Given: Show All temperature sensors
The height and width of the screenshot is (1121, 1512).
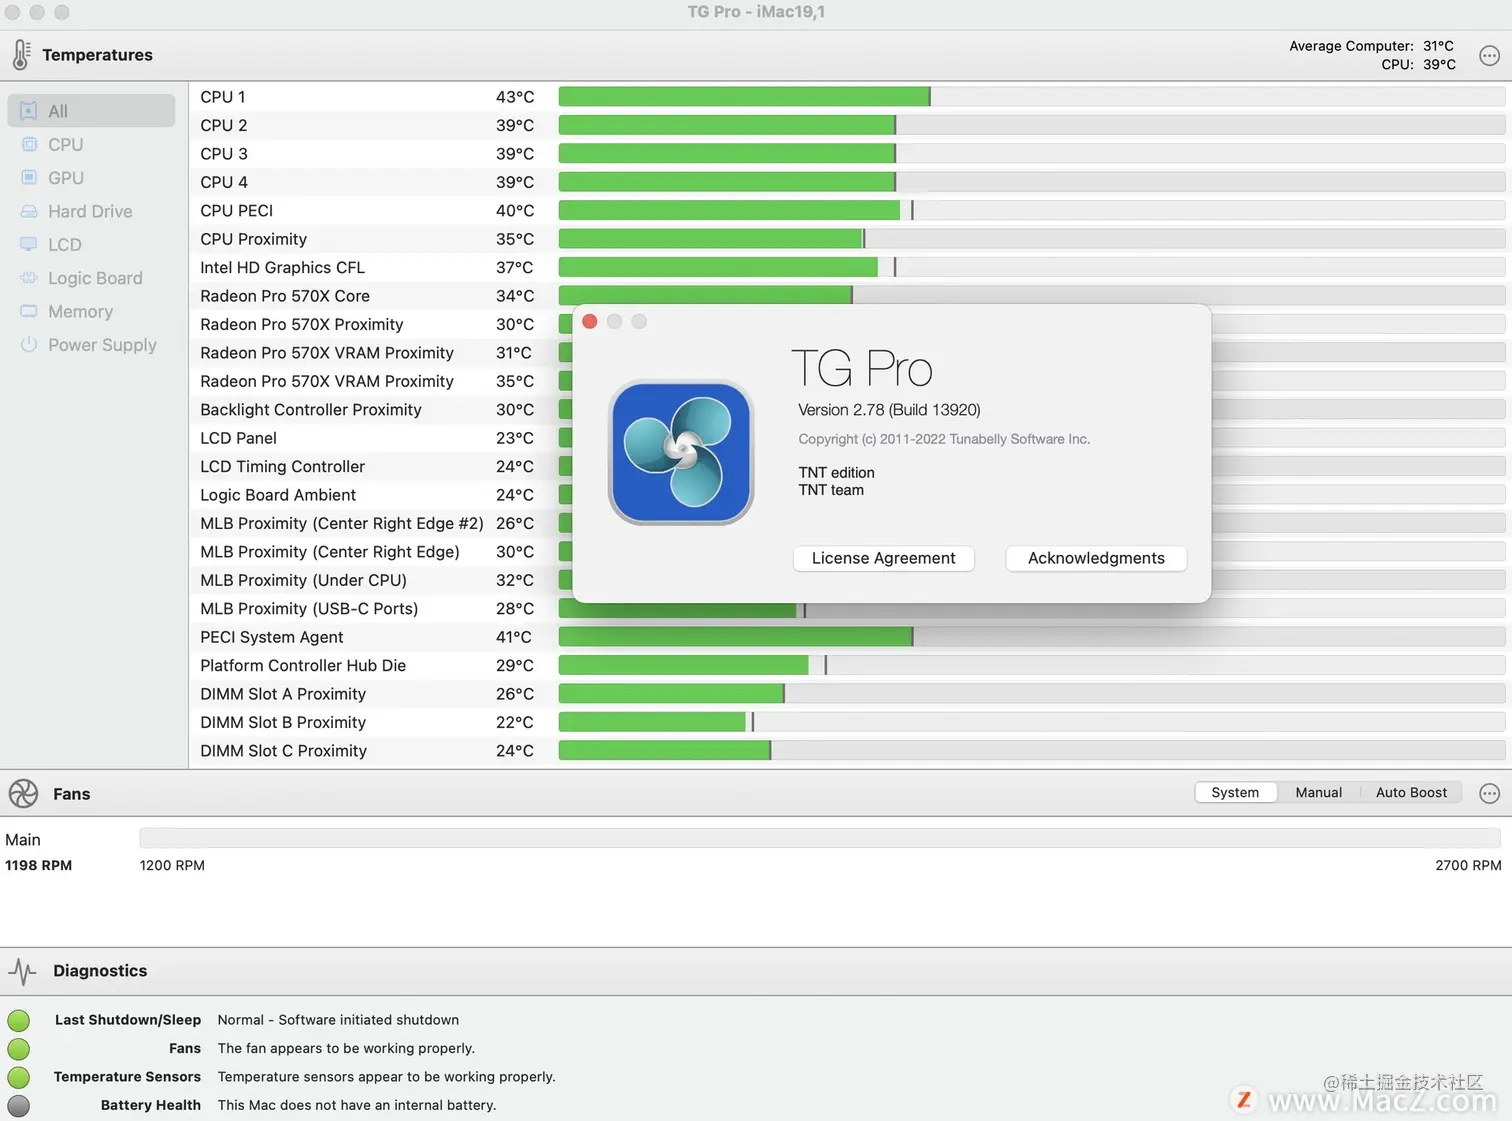Looking at the screenshot, I should coord(91,111).
